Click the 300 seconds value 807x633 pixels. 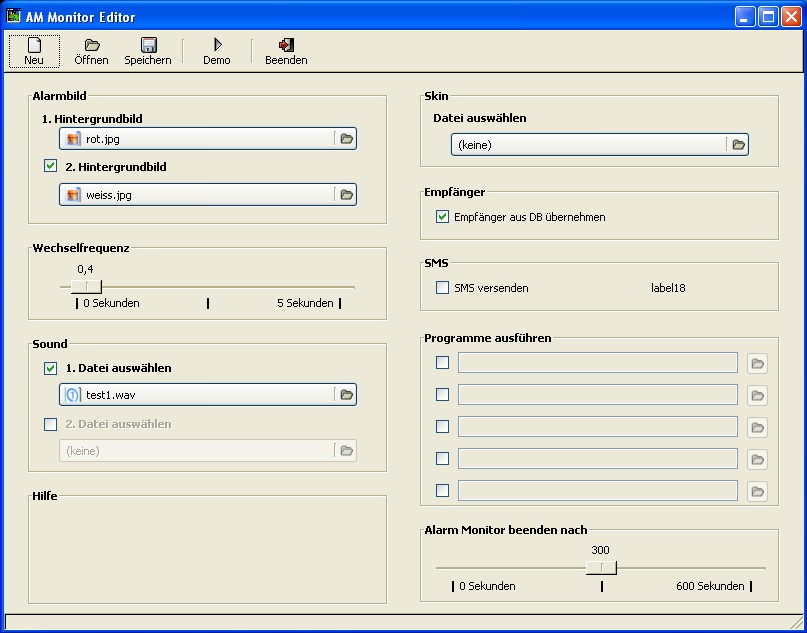point(600,550)
